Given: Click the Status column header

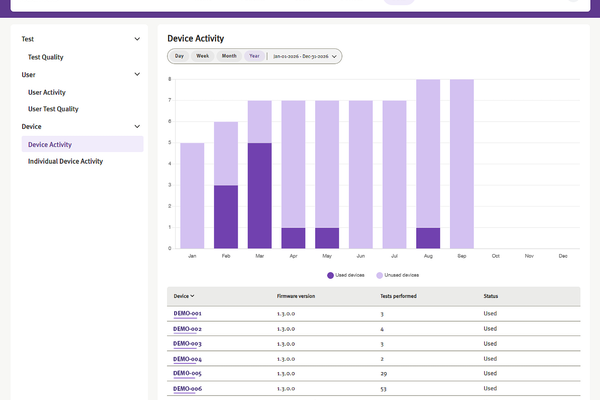Looking at the screenshot, I should 491,296.
